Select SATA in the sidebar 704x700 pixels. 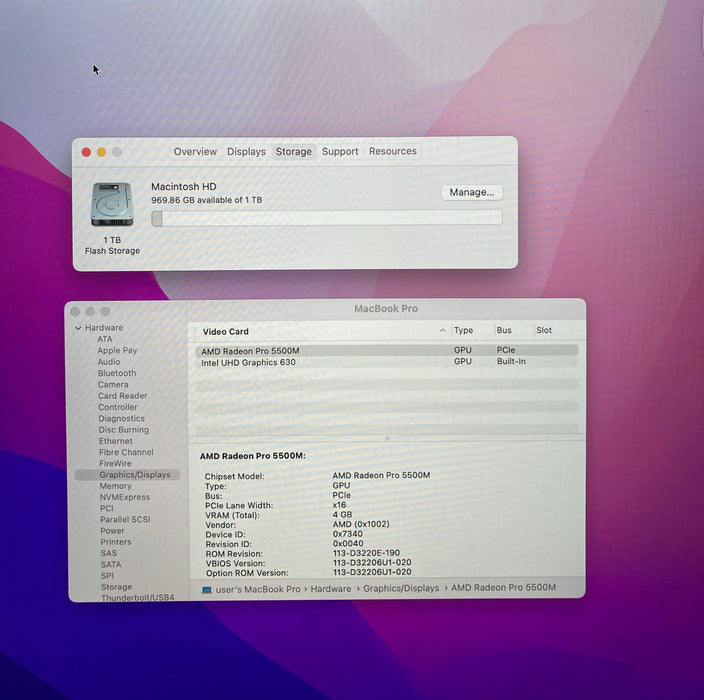(x=111, y=564)
